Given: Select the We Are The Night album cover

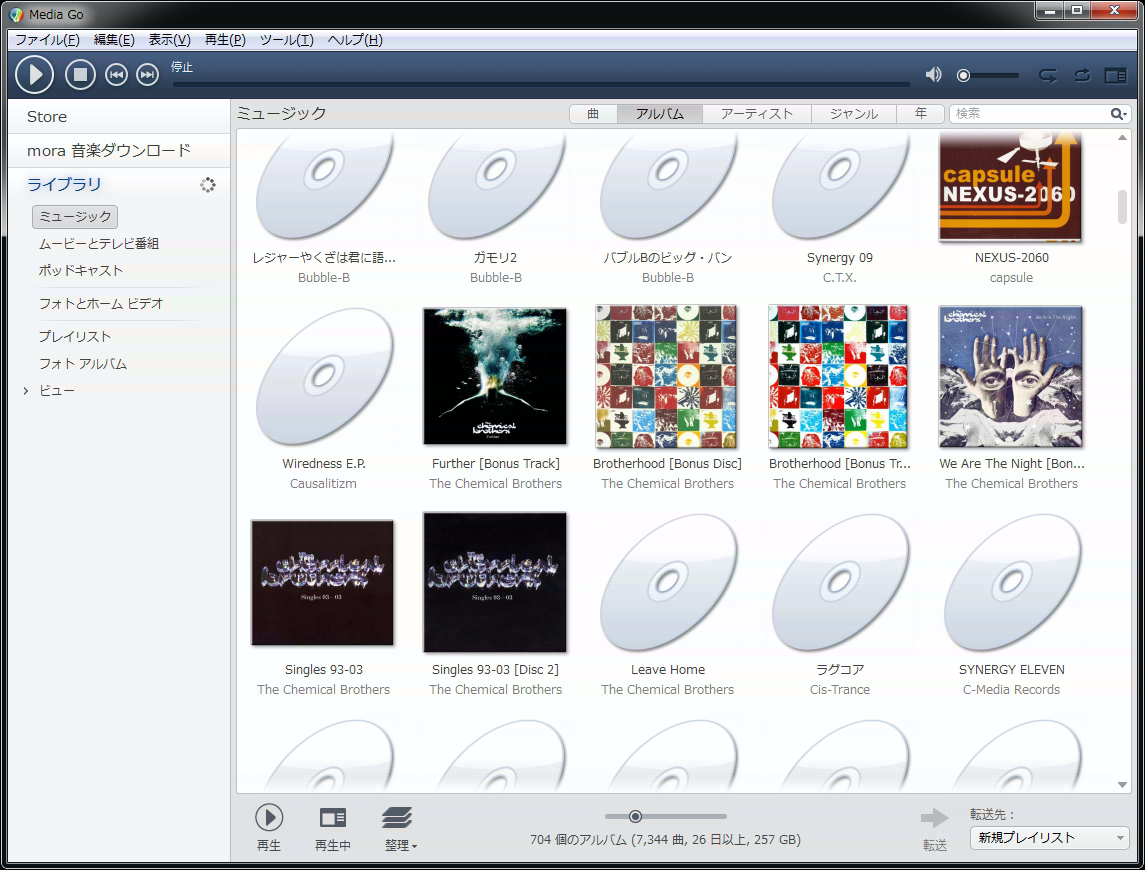Looking at the screenshot, I should pos(1011,376).
